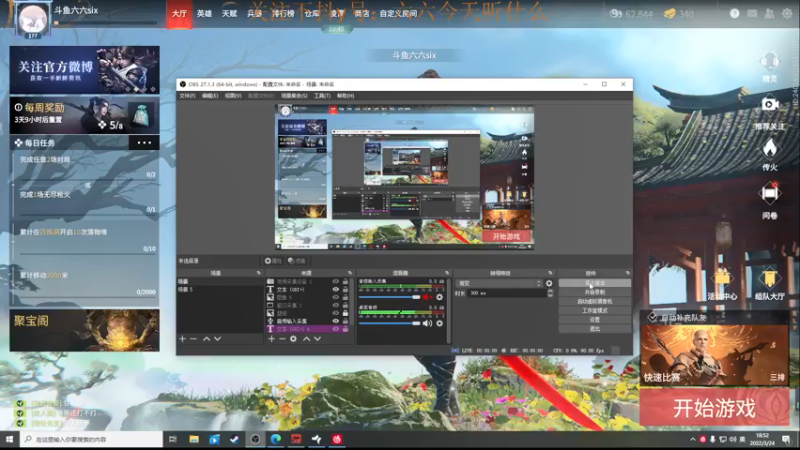Toggle visibility of 音频输入采集 source
Image resolution: width=800 pixels, height=450 pixels.
click(336, 321)
